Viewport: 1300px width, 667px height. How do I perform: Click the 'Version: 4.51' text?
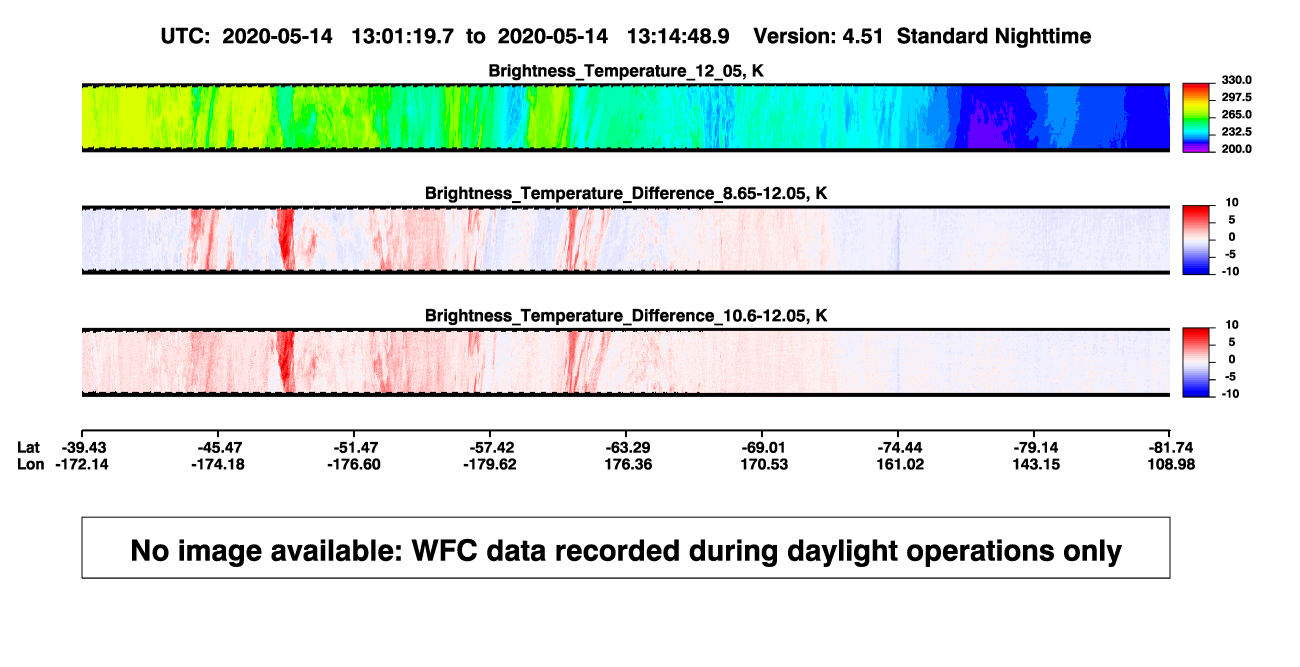pos(818,37)
